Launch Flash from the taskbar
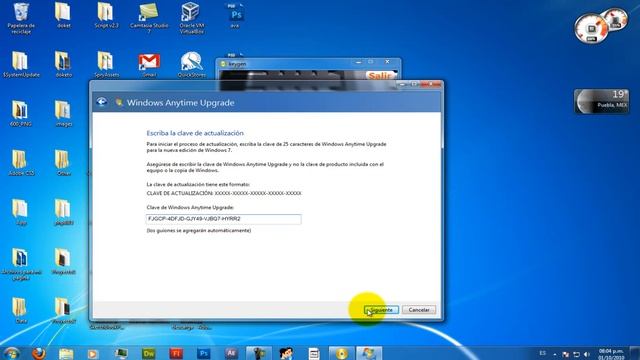640x360 pixels. 176,353
